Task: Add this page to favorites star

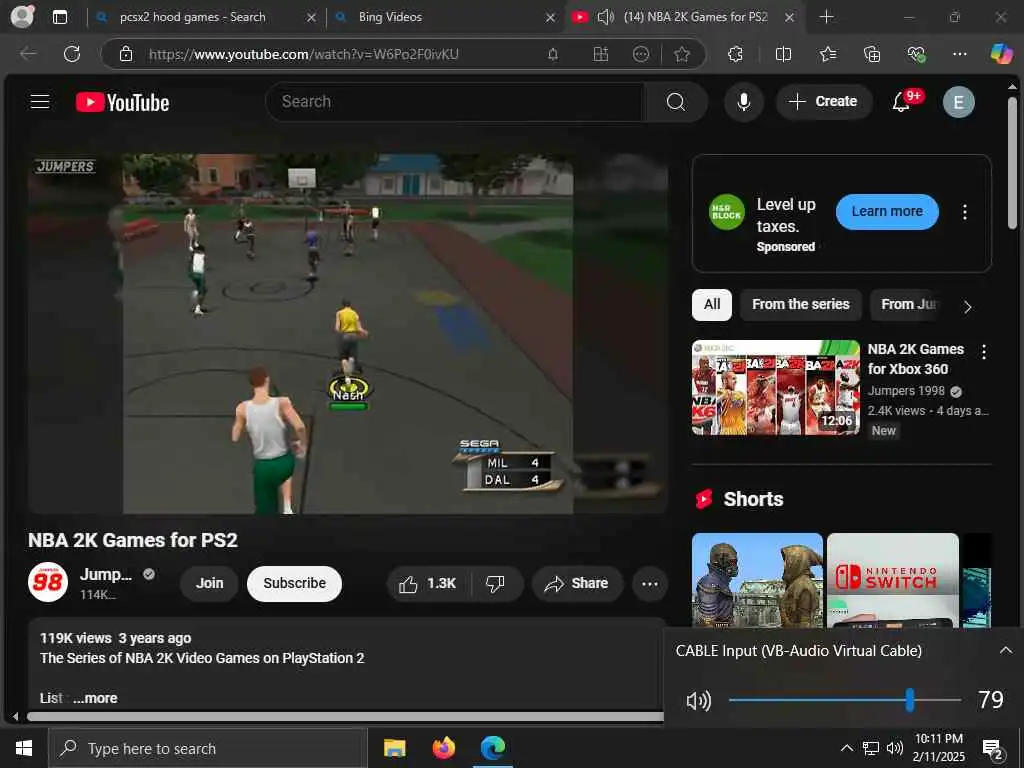Action: coord(682,54)
